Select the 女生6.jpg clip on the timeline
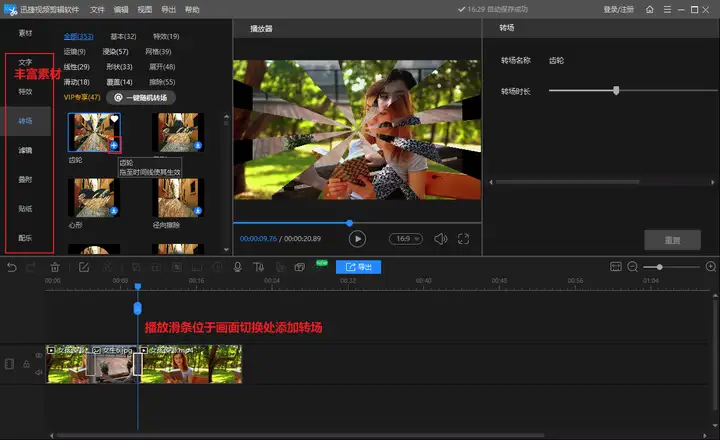The height and width of the screenshot is (440, 720). tap(115, 364)
